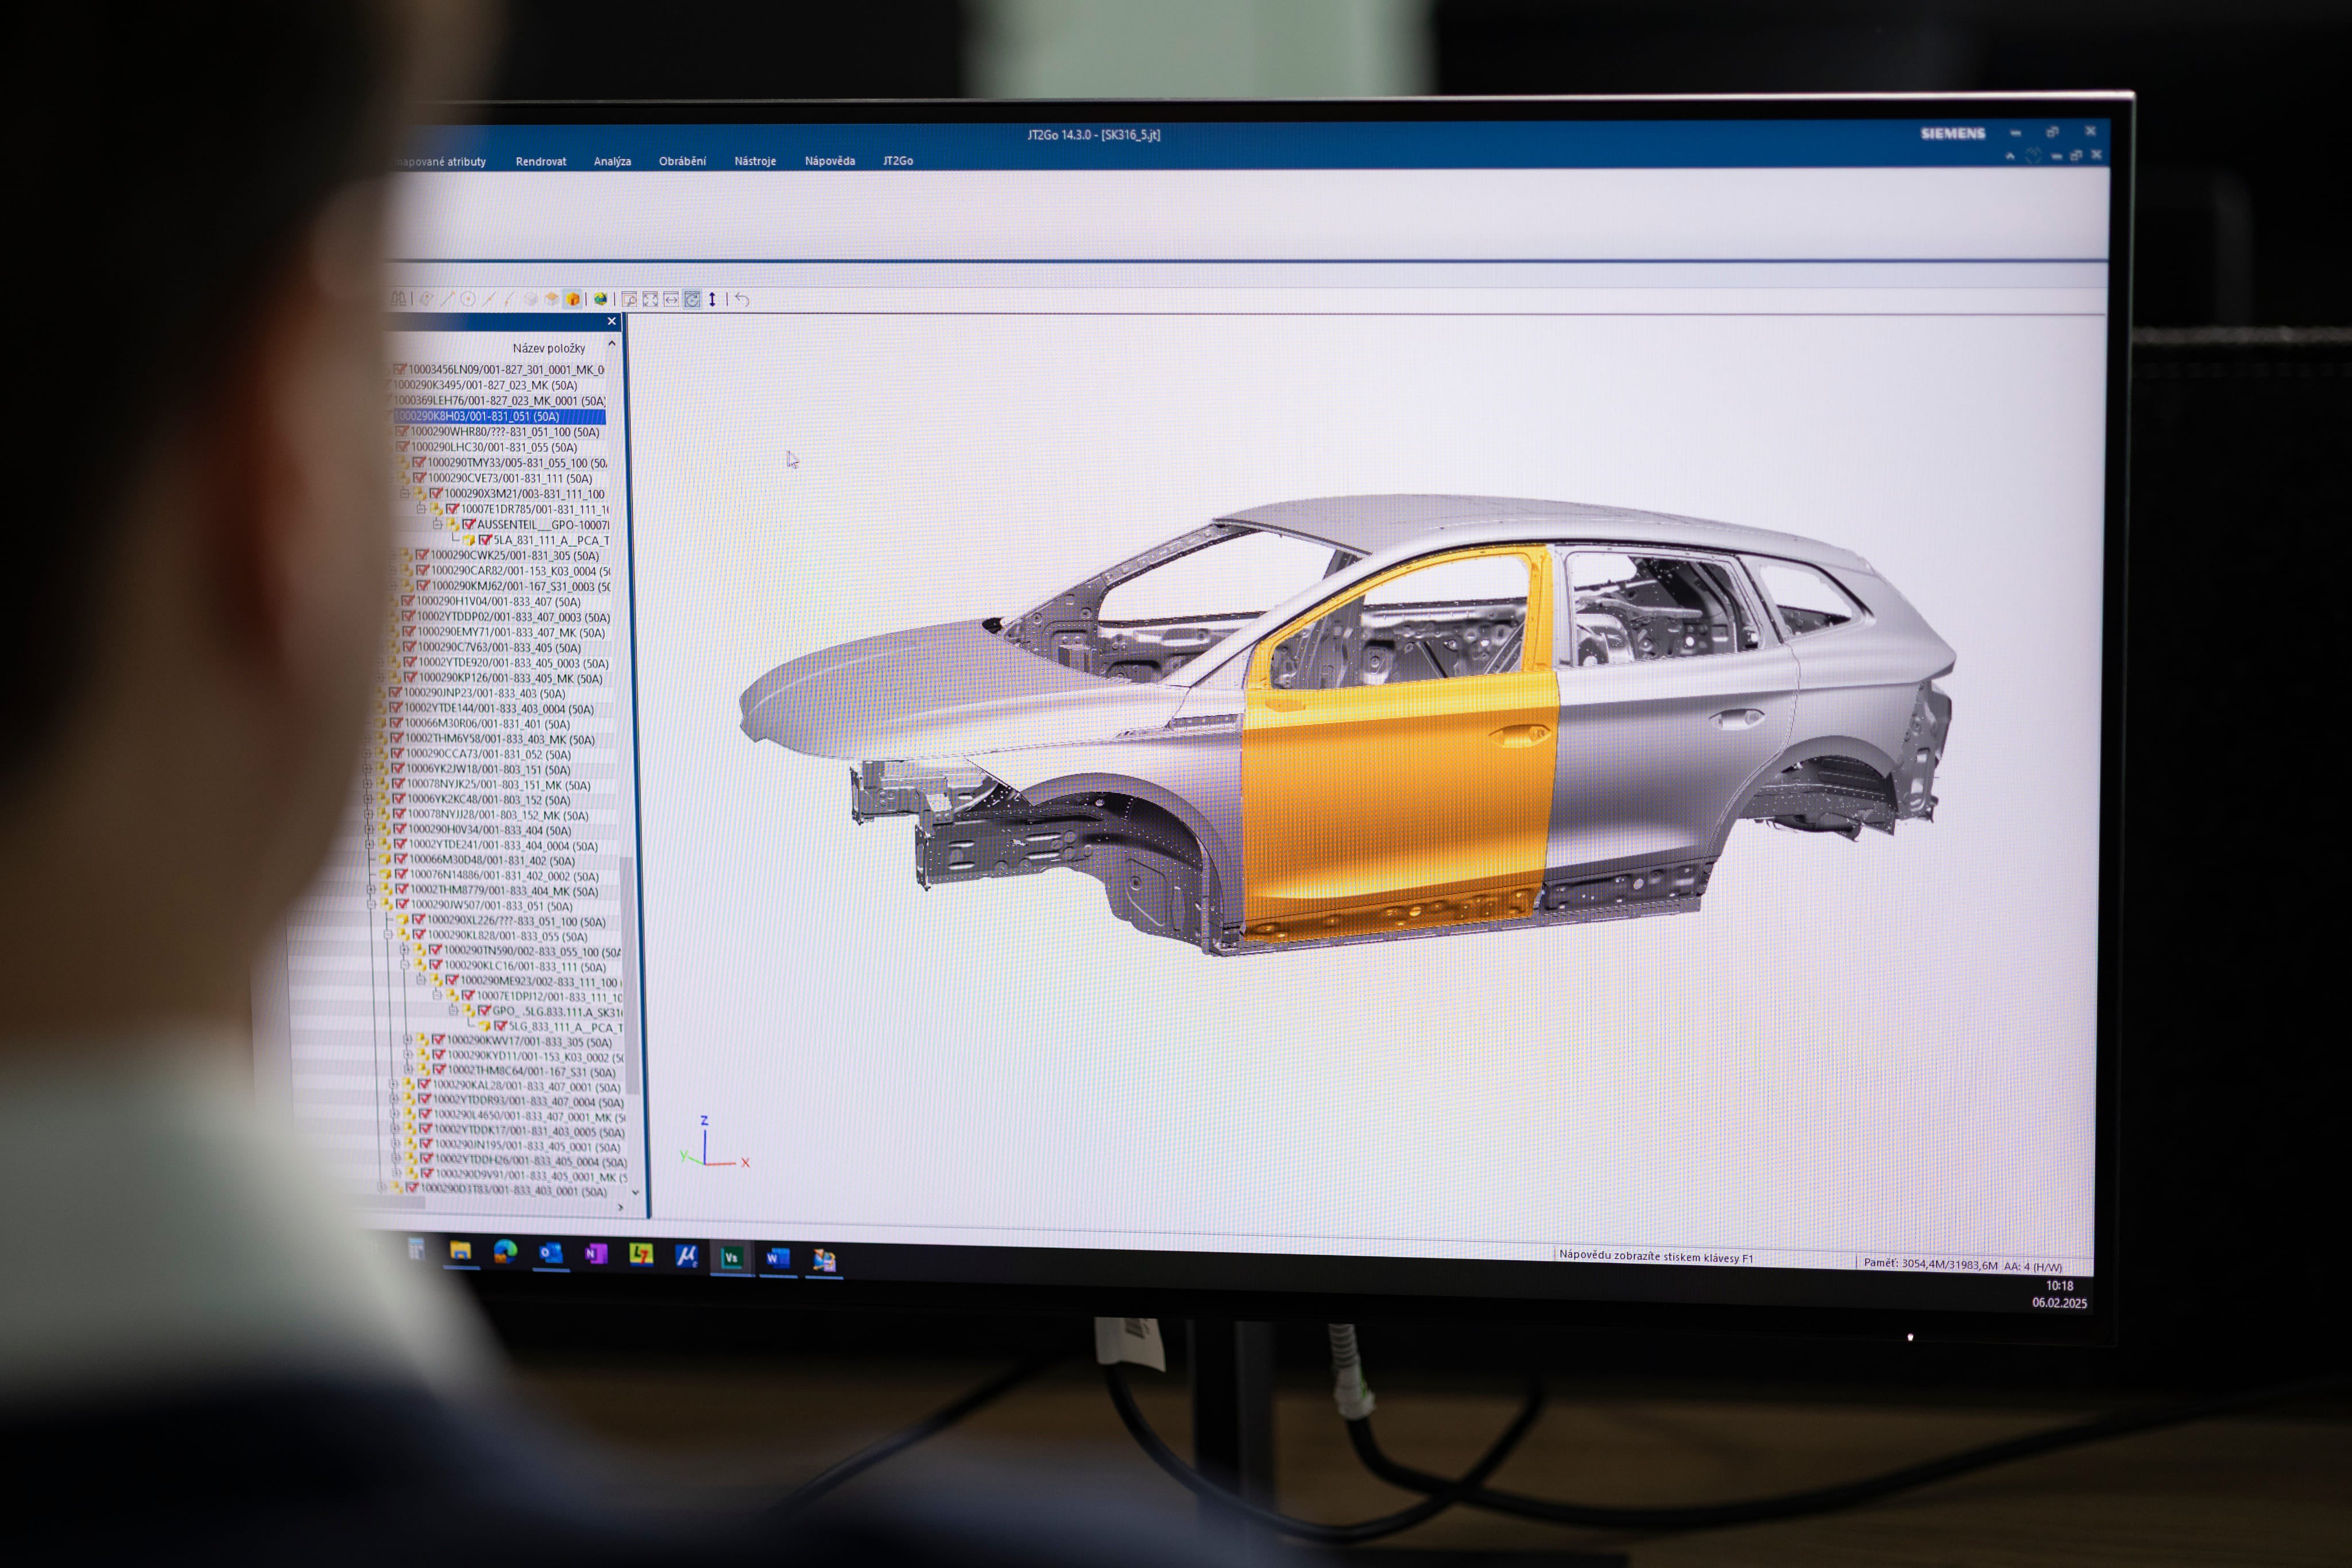The width and height of the screenshot is (2352, 1568).
Task: Click the tree horizontal scroll right arrow
Action: coord(621,1208)
